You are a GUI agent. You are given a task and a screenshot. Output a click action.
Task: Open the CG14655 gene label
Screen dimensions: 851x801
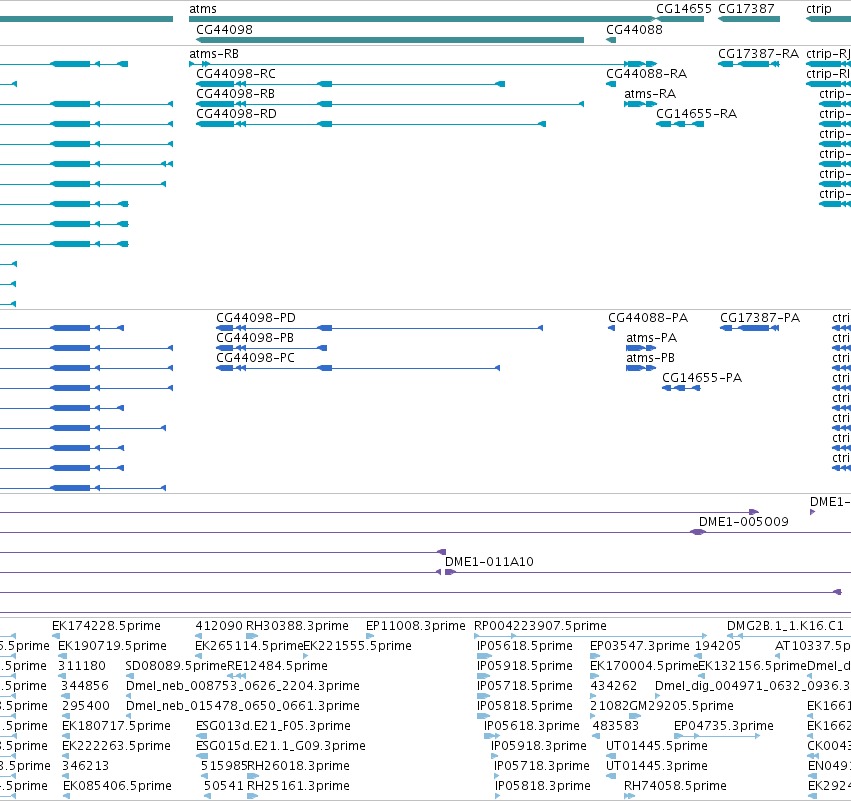point(683,9)
